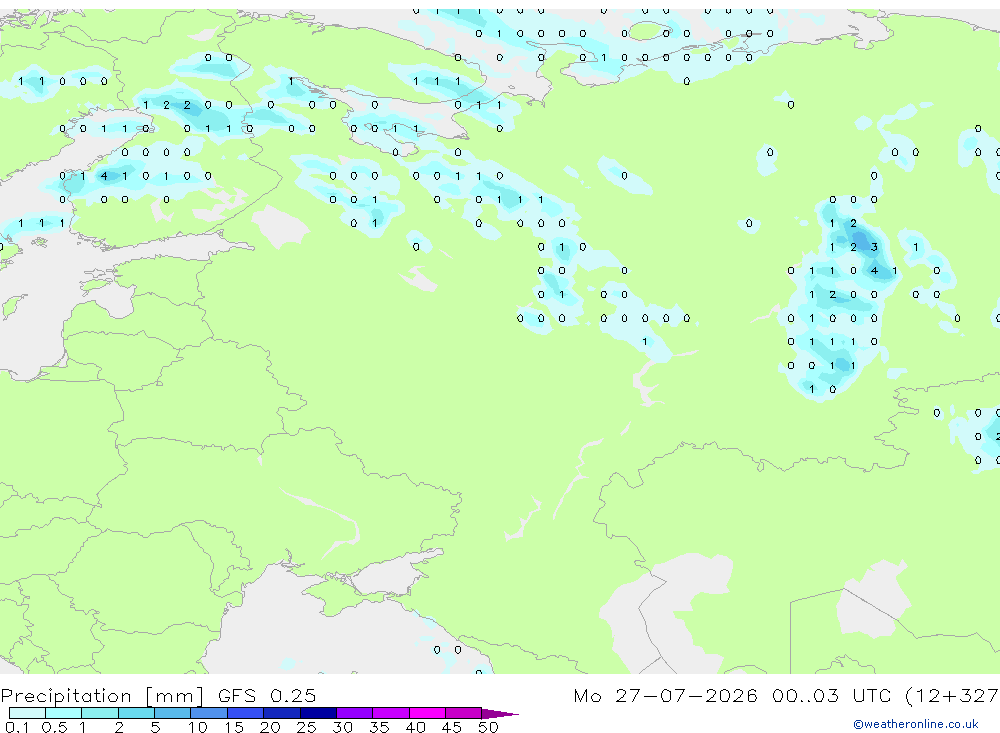
Task: Click the '4' value below the '3' in the eastern cluster
Action: (x=874, y=270)
